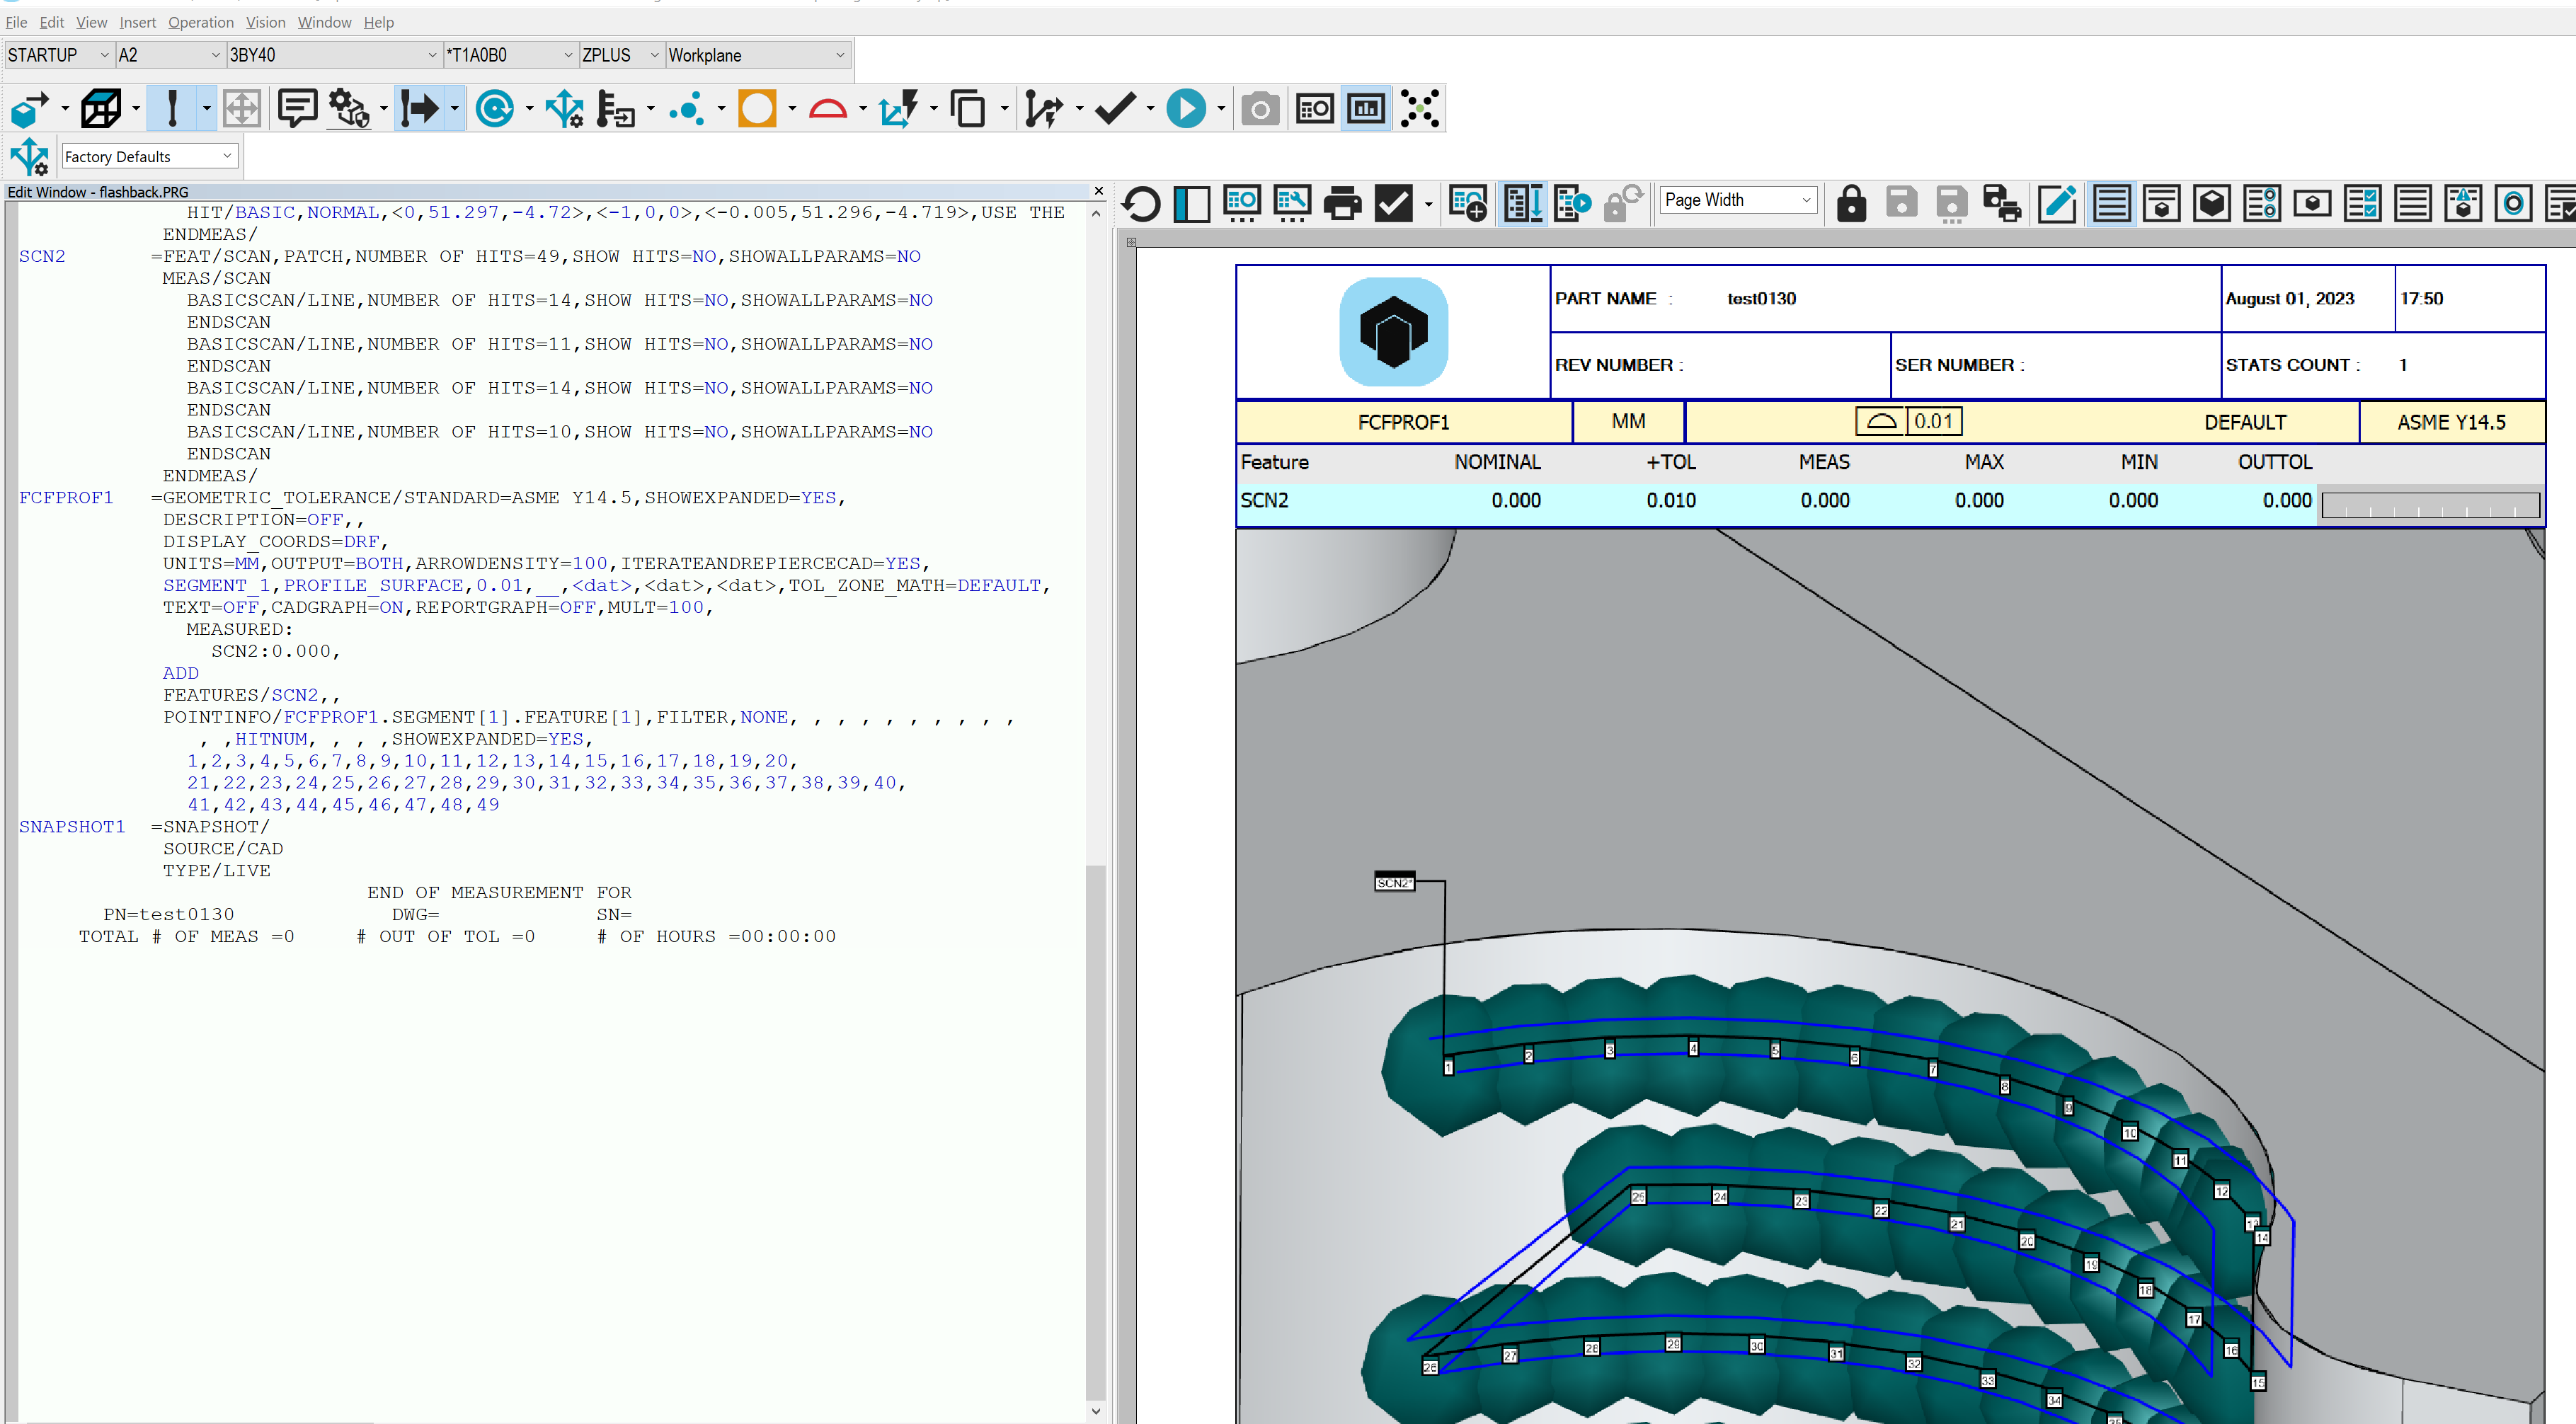
Task: Click the SCN2 scan label in code
Action: tap(42, 256)
